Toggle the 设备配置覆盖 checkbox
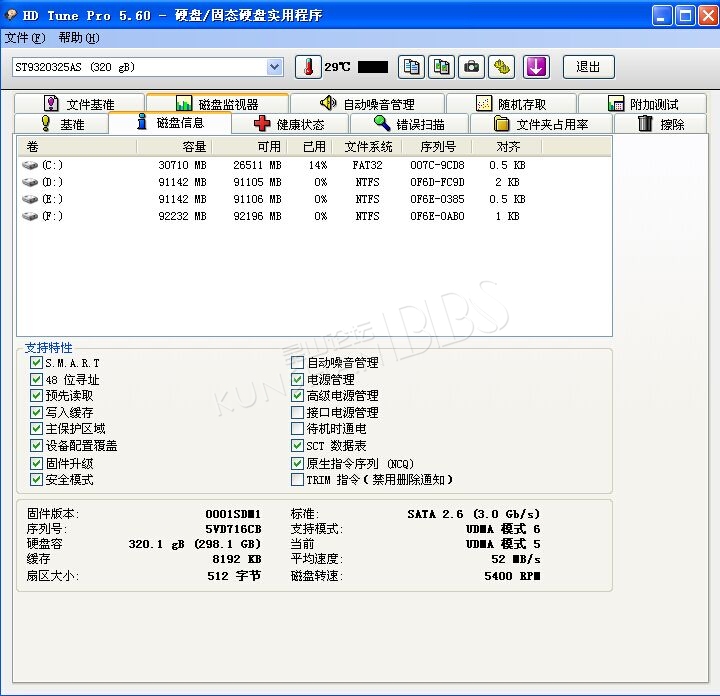The height and width of the screenshot is (696, 720). [36, 445]
